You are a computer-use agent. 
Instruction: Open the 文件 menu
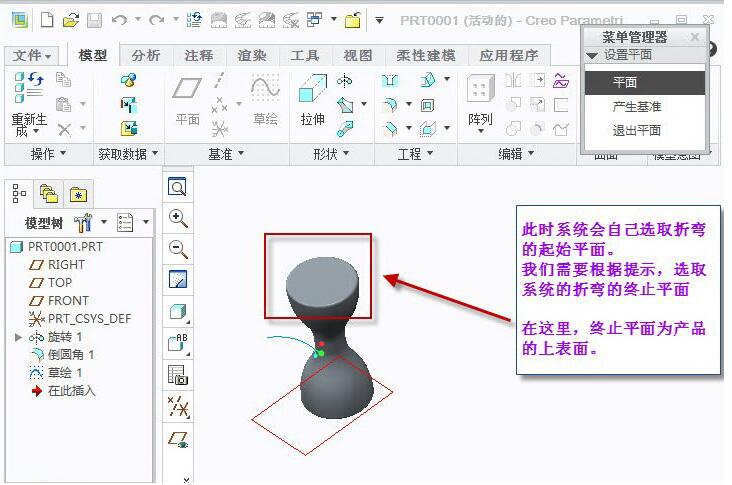[31, 56]
